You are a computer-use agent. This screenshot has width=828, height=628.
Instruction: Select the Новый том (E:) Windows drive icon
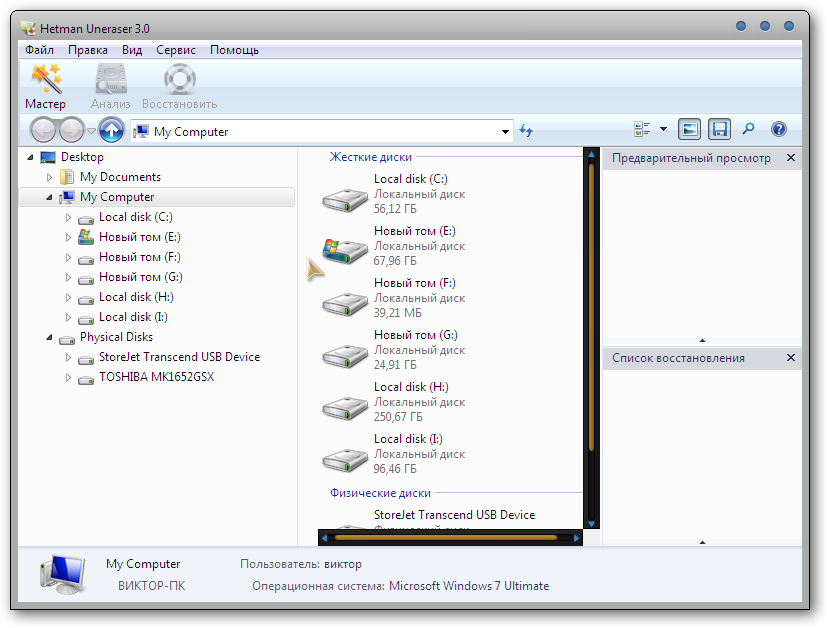pyautogui.click(x=345, y=251)
